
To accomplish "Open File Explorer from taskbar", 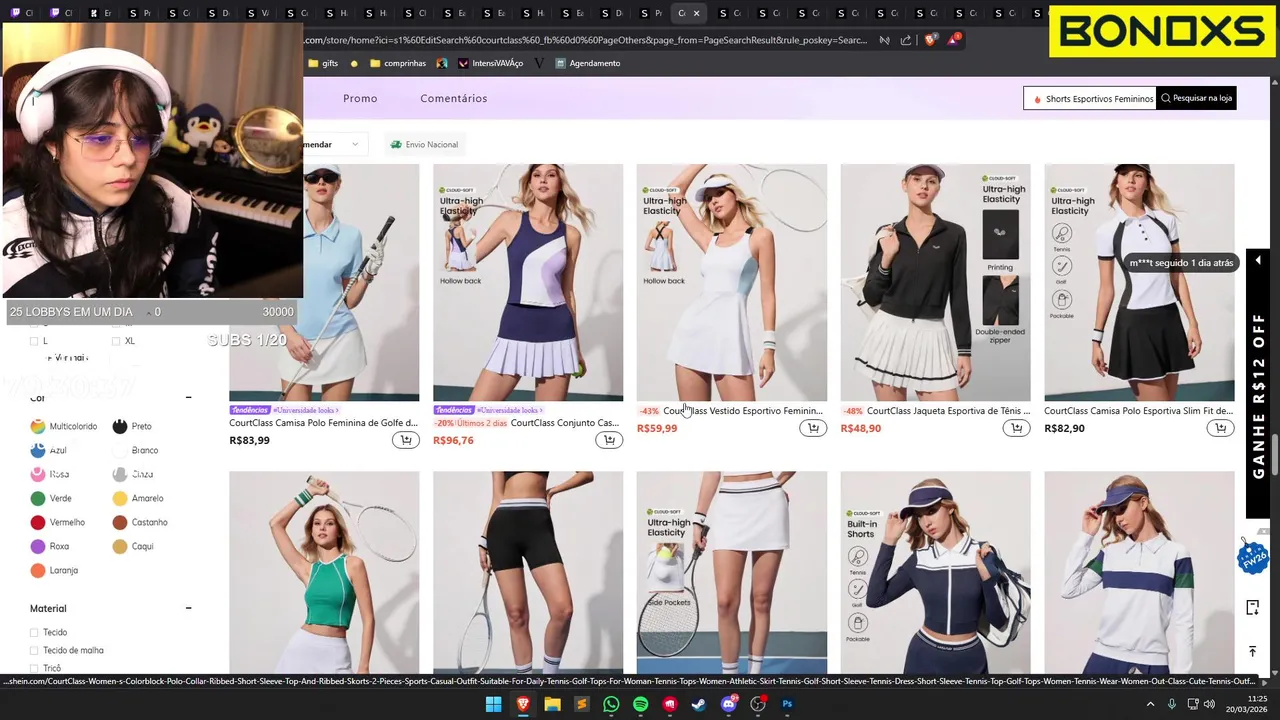I will click(552, 704).
